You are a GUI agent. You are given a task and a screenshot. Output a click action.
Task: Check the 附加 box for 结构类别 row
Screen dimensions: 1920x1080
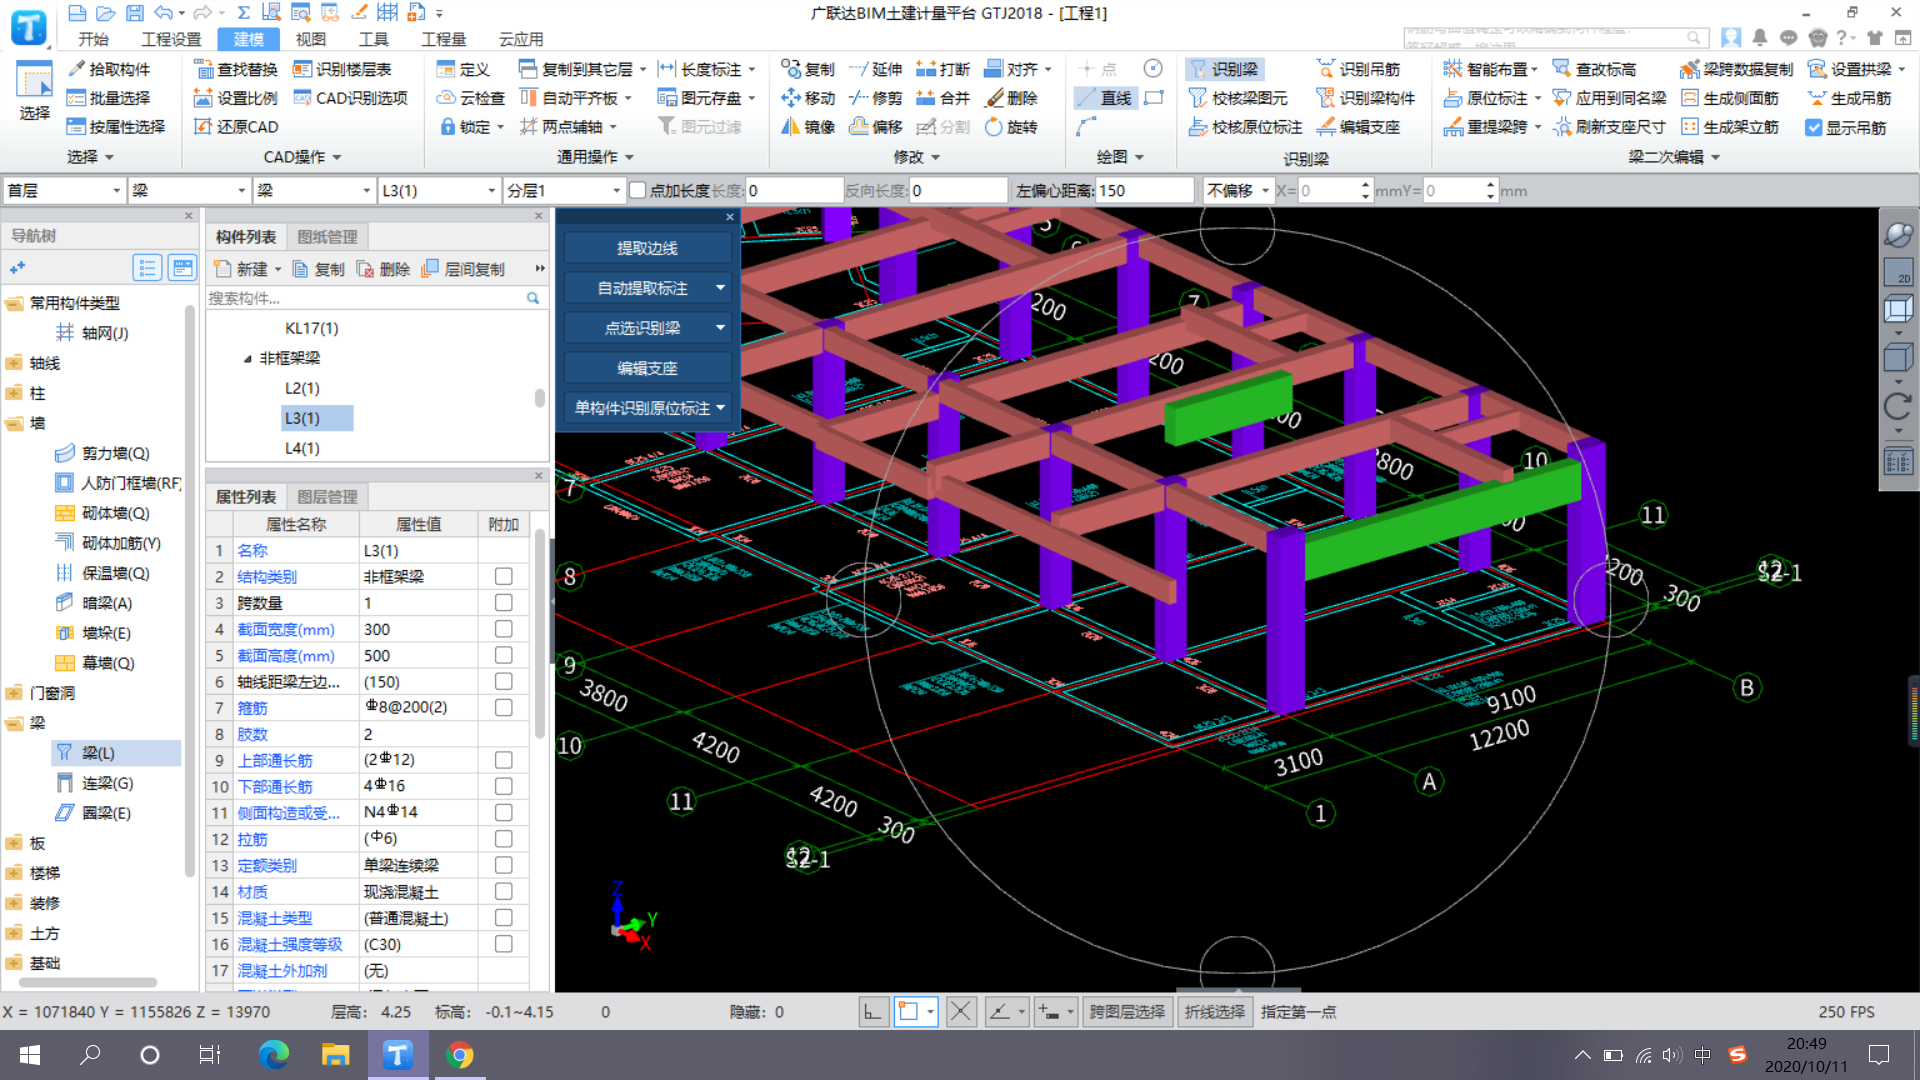pos(504,577)
